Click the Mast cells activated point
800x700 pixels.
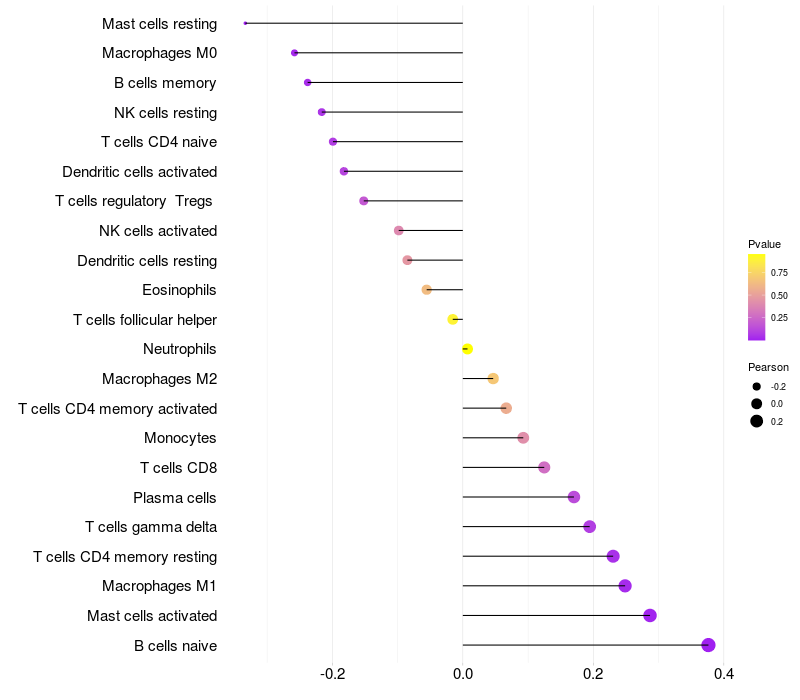point(649,615)
